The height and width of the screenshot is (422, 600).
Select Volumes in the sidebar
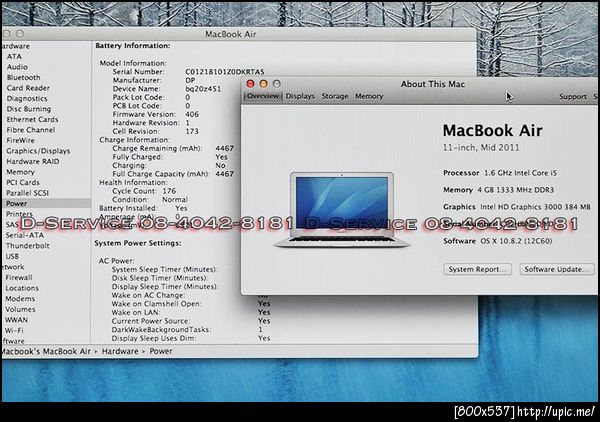click(20, 309)
